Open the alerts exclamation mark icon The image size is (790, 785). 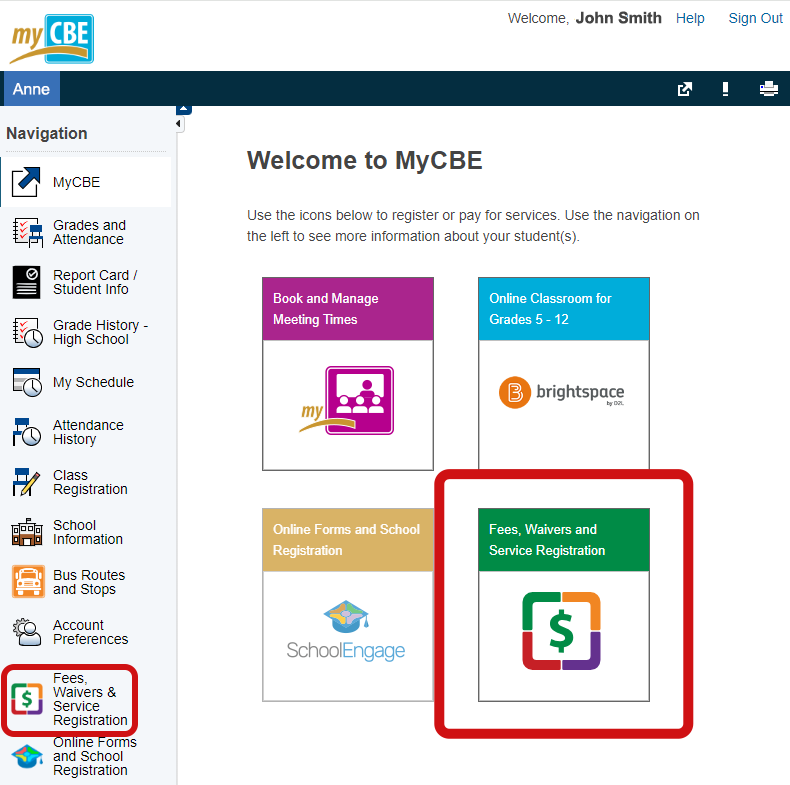tap(725, 89)
